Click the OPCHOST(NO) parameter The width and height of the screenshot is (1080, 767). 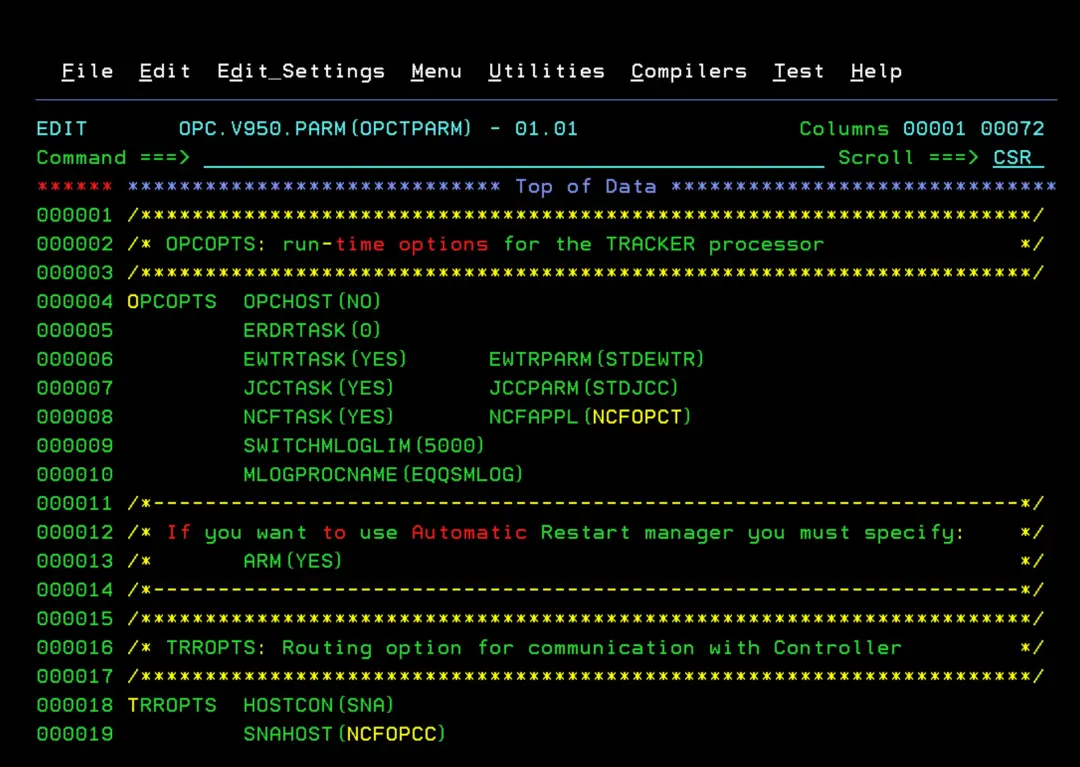(x=312, y=302)
